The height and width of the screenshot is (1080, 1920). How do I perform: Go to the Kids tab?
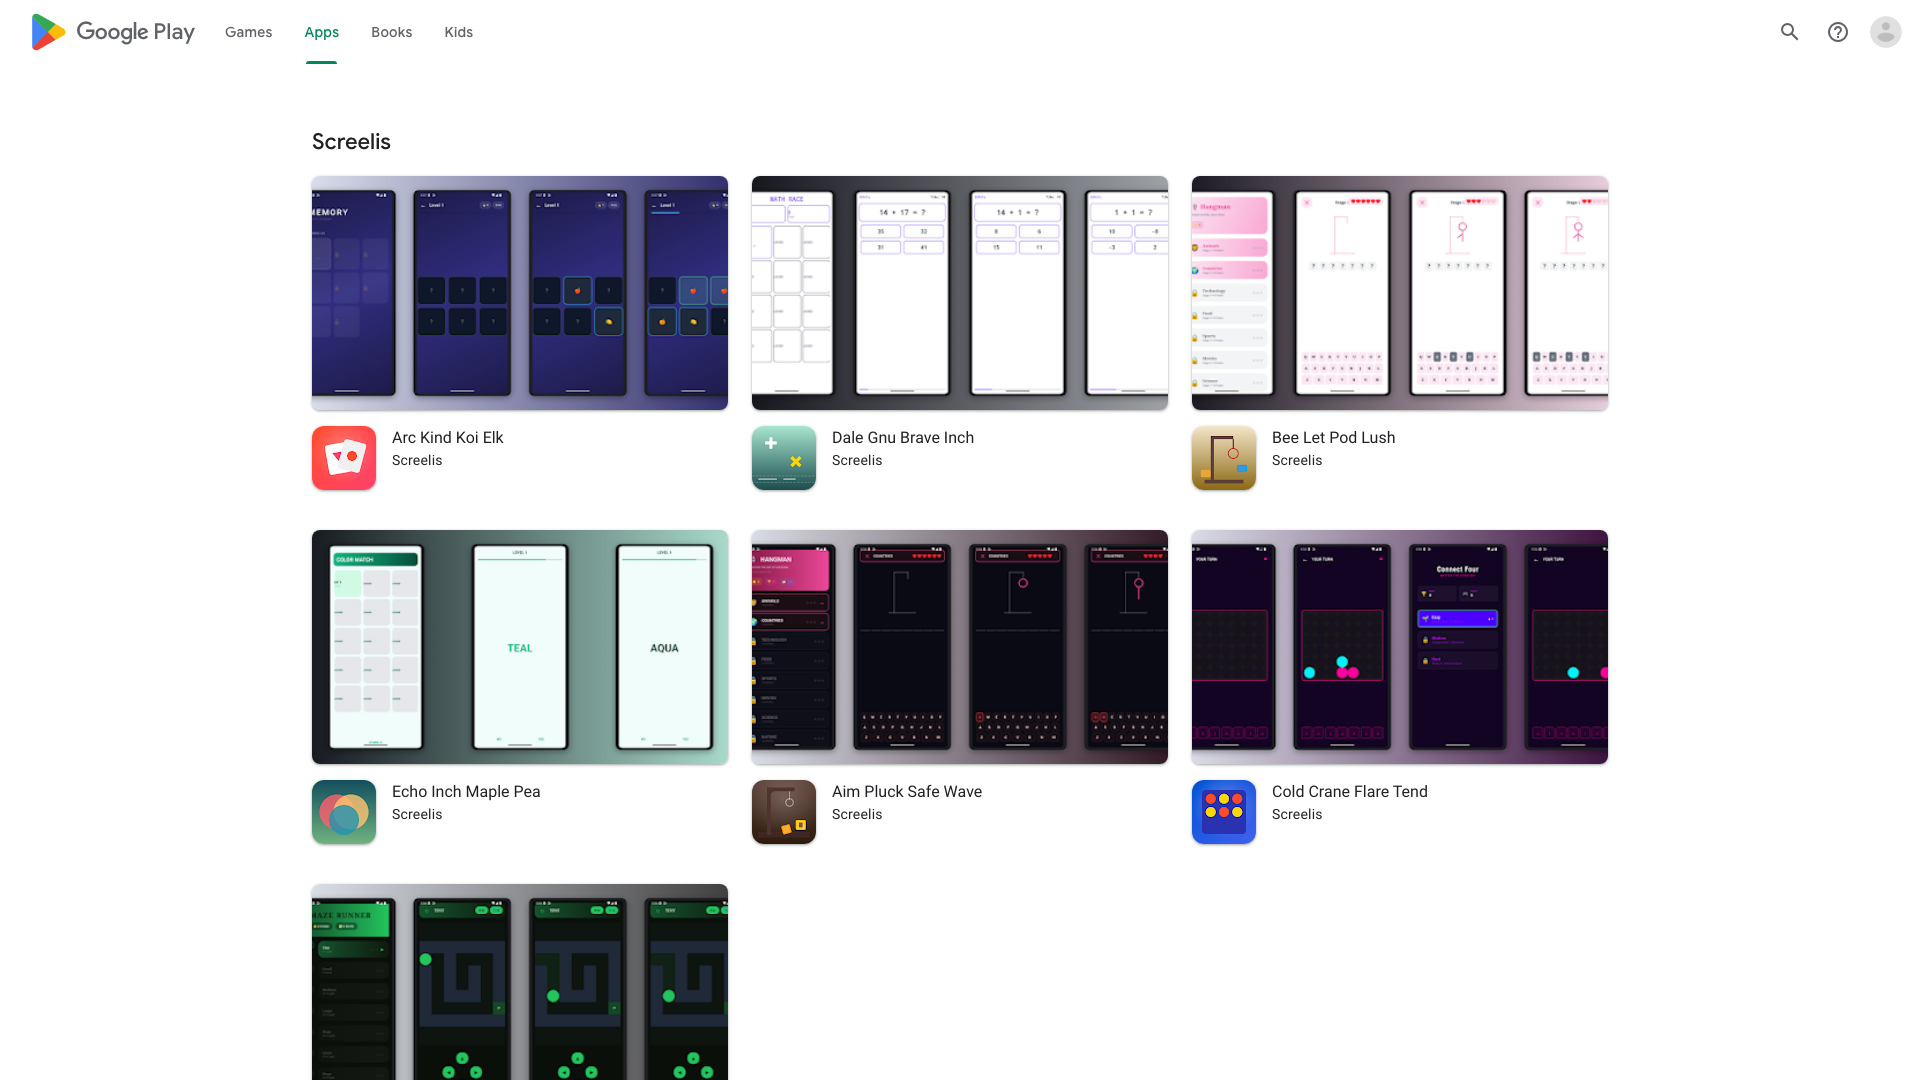[x=459, y=32]
